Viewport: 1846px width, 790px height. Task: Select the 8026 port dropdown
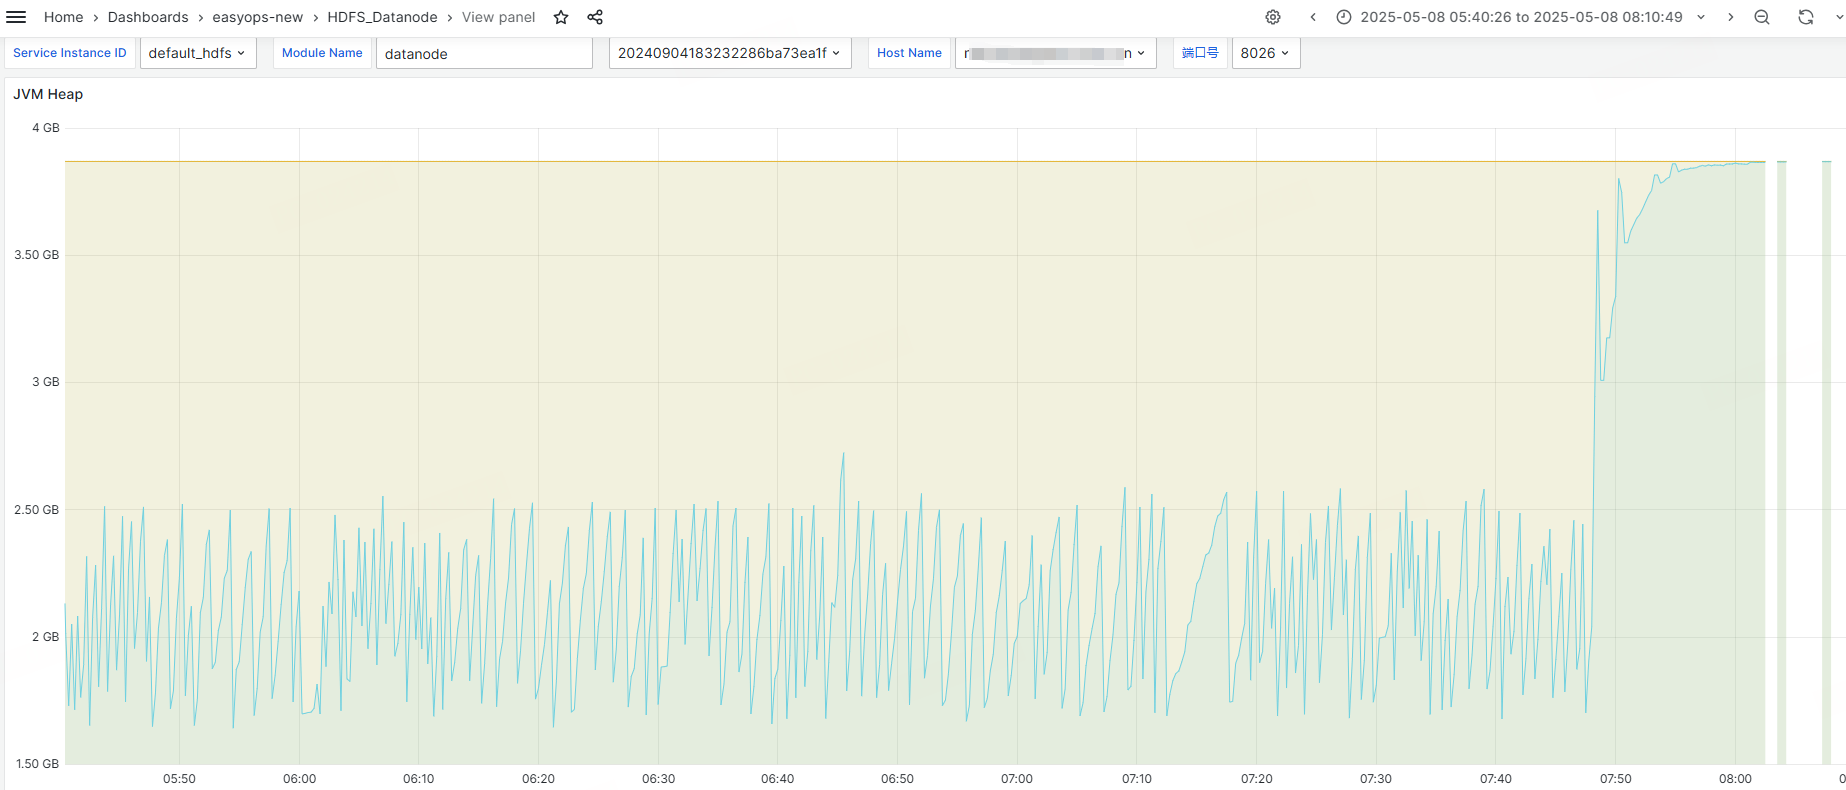[1265, 53]
